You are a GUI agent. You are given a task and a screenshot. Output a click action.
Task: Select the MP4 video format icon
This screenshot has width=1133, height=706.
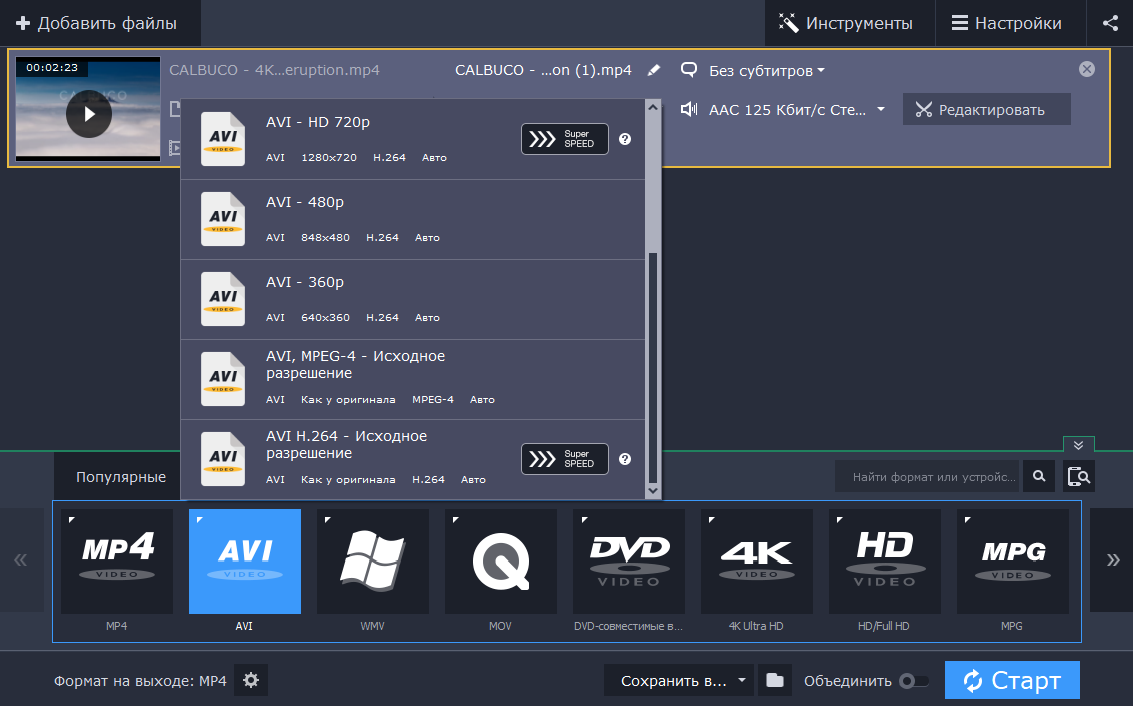click(117, 561)
